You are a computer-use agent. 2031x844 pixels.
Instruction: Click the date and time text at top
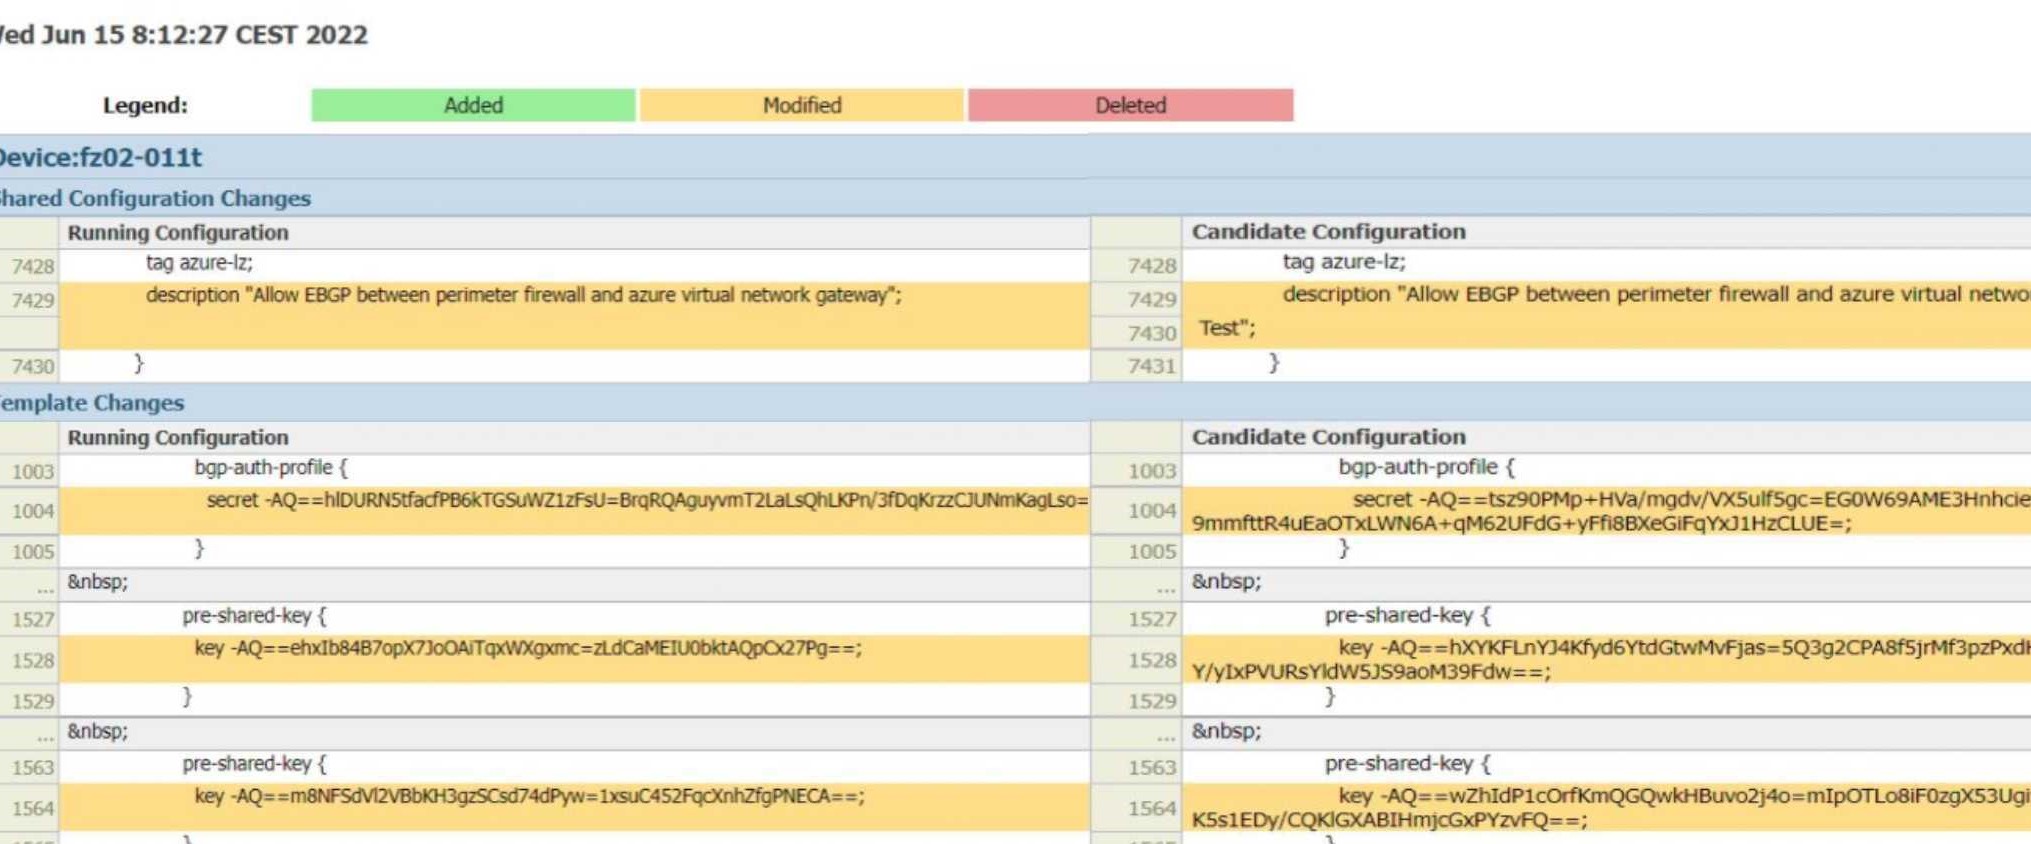pos(184,35)
